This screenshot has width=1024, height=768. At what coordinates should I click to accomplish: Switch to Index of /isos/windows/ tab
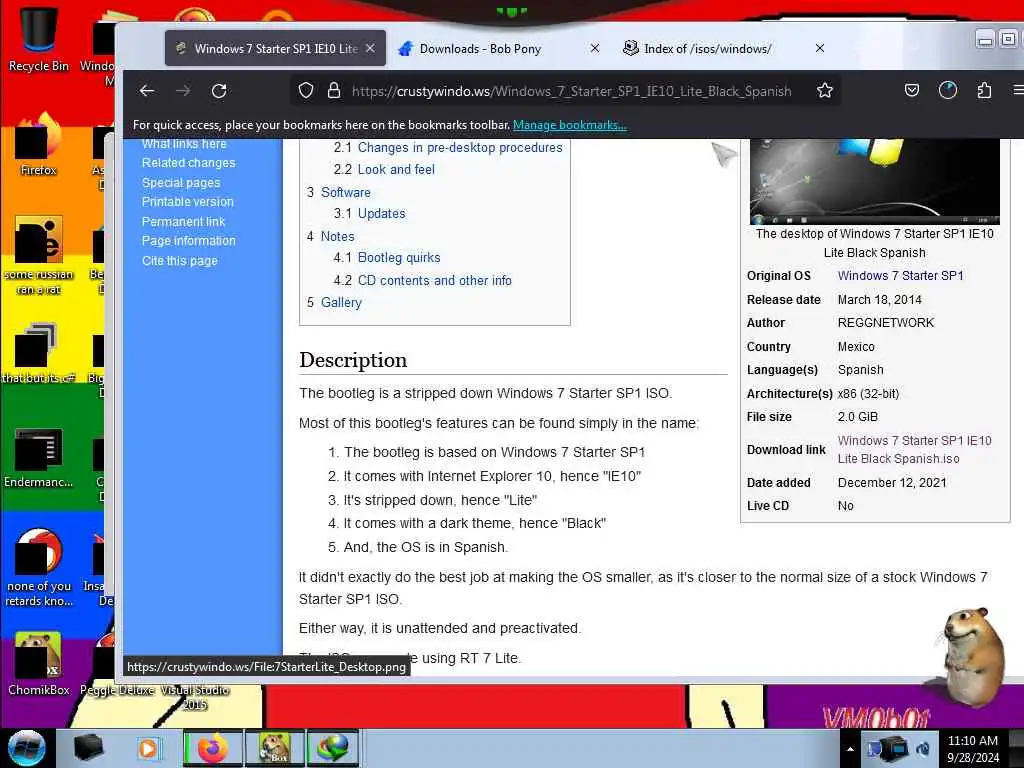point(707,48)
